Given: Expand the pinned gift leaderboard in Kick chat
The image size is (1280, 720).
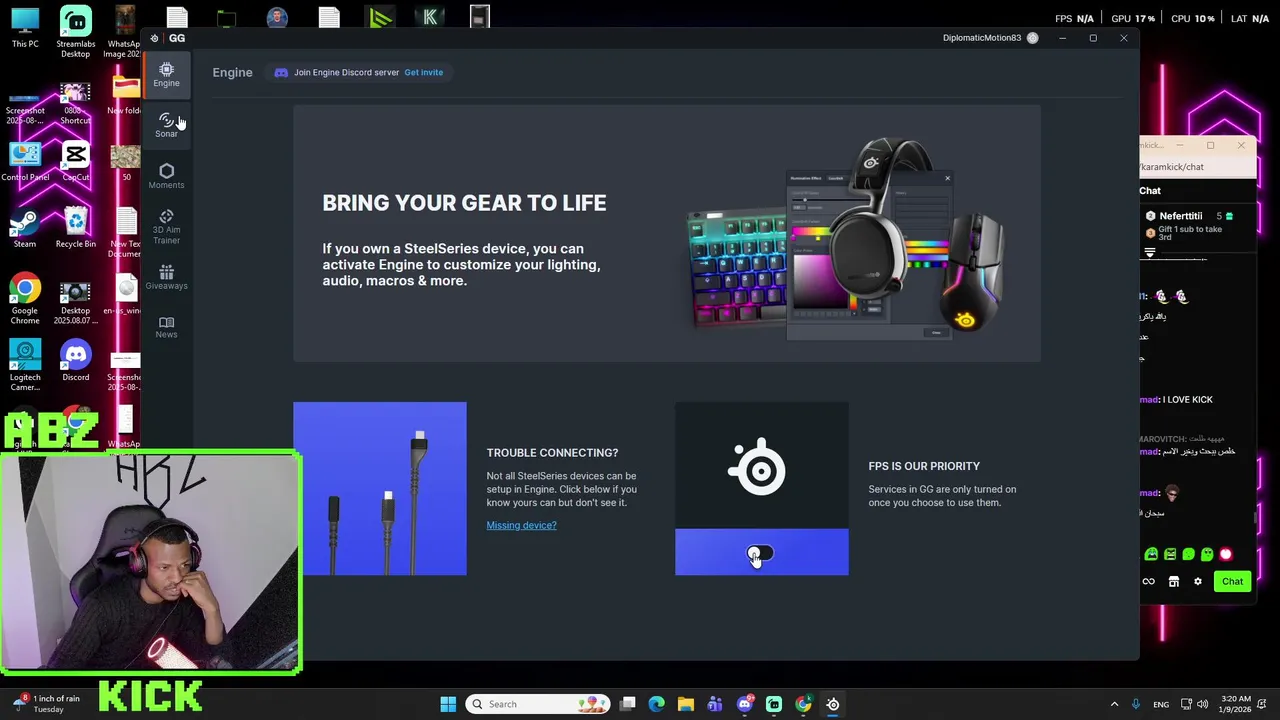Looking at the screenshot, I should point(1149,253).
